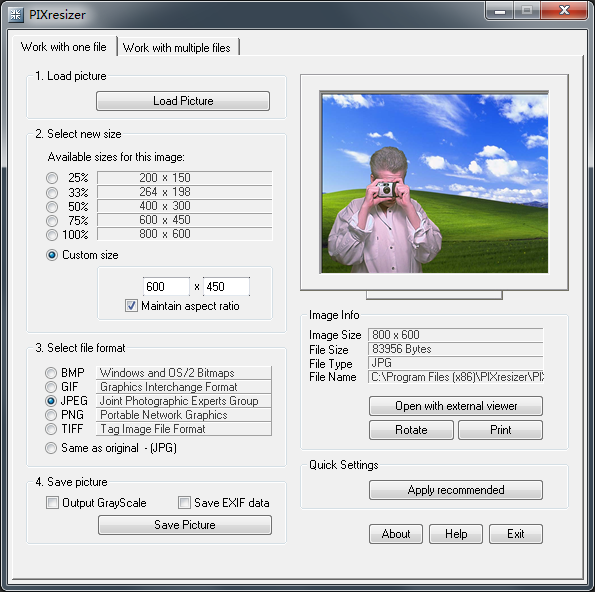Viewport: 595px width, 592px height.
Task: Close the PIXresizer window
Action: click(564, 11)
